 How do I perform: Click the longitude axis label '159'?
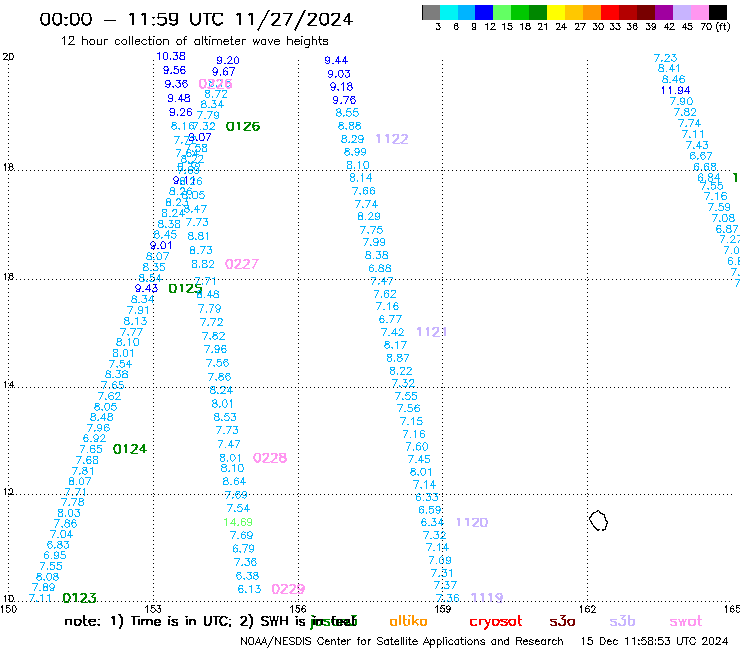click(442, 609)
